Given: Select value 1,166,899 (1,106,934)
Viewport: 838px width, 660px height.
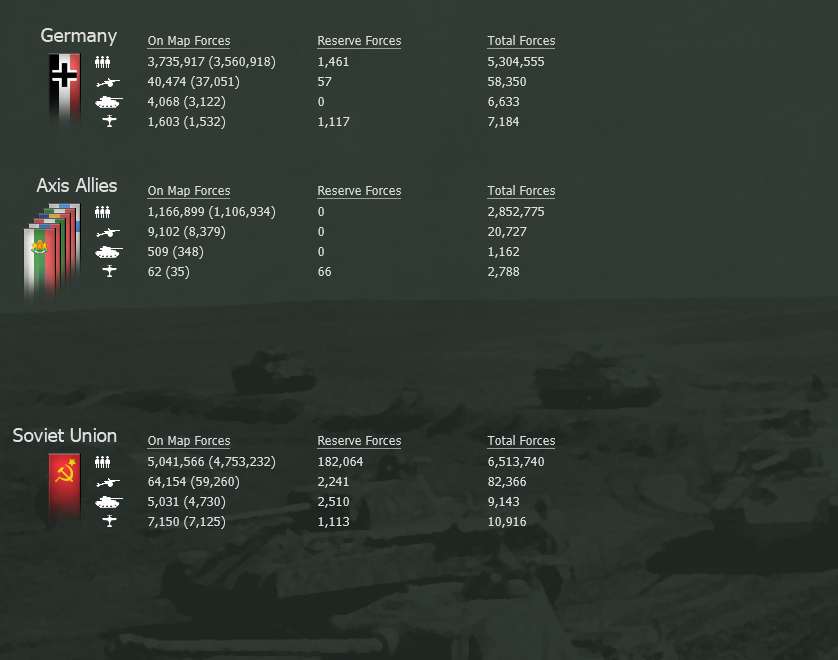Looking at the screenshot, I should point(212,212).
